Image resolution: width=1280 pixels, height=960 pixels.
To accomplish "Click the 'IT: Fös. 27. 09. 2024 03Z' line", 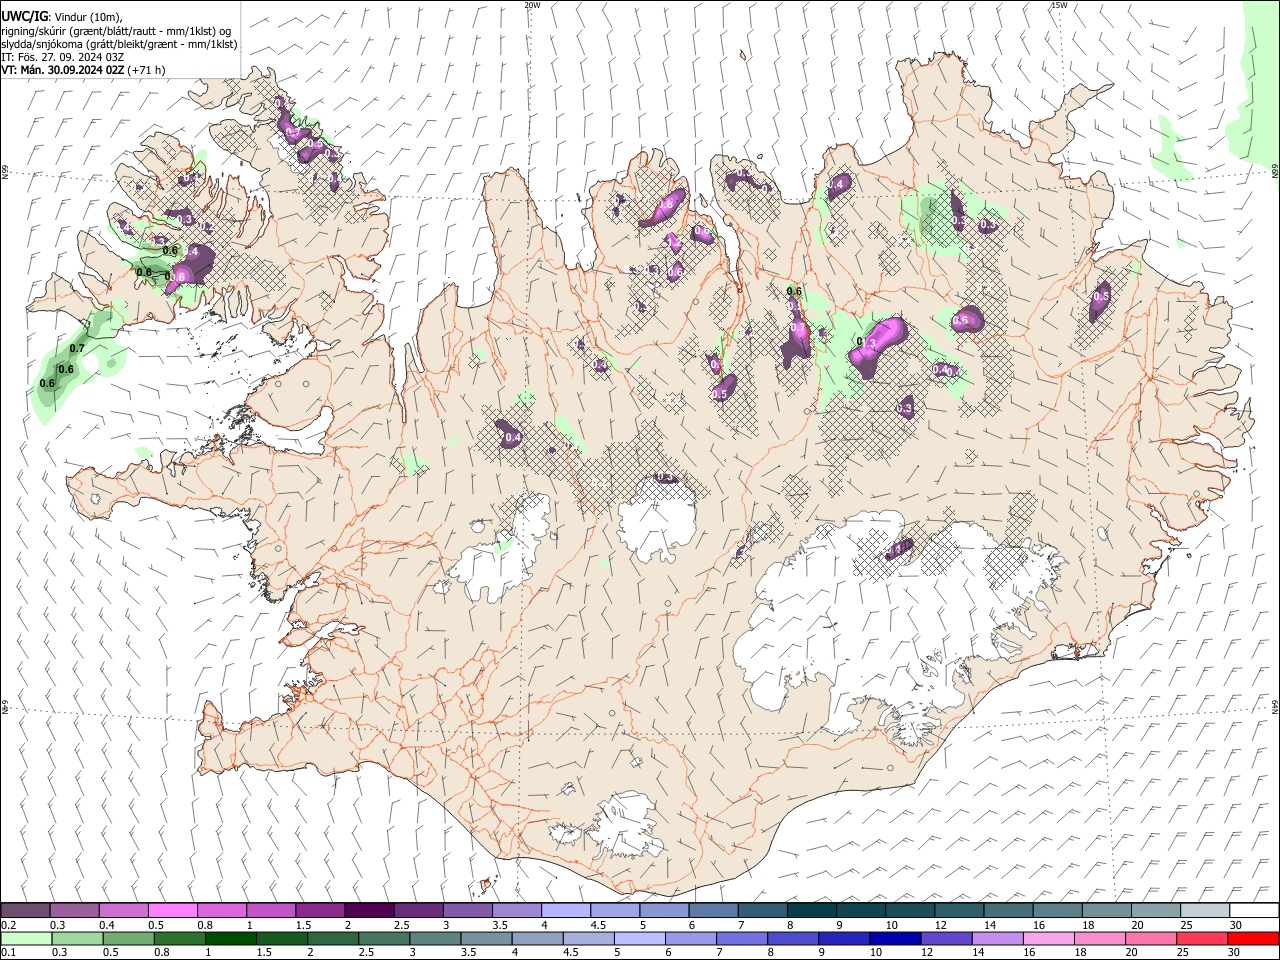I will [63, 57].
